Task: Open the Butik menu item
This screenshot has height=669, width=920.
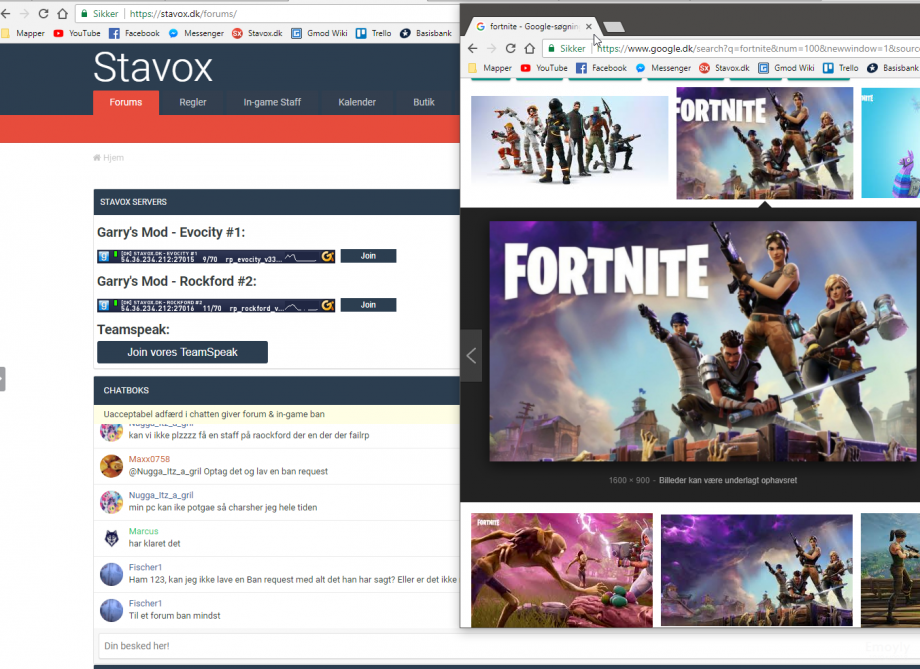Action: (424, 102)
